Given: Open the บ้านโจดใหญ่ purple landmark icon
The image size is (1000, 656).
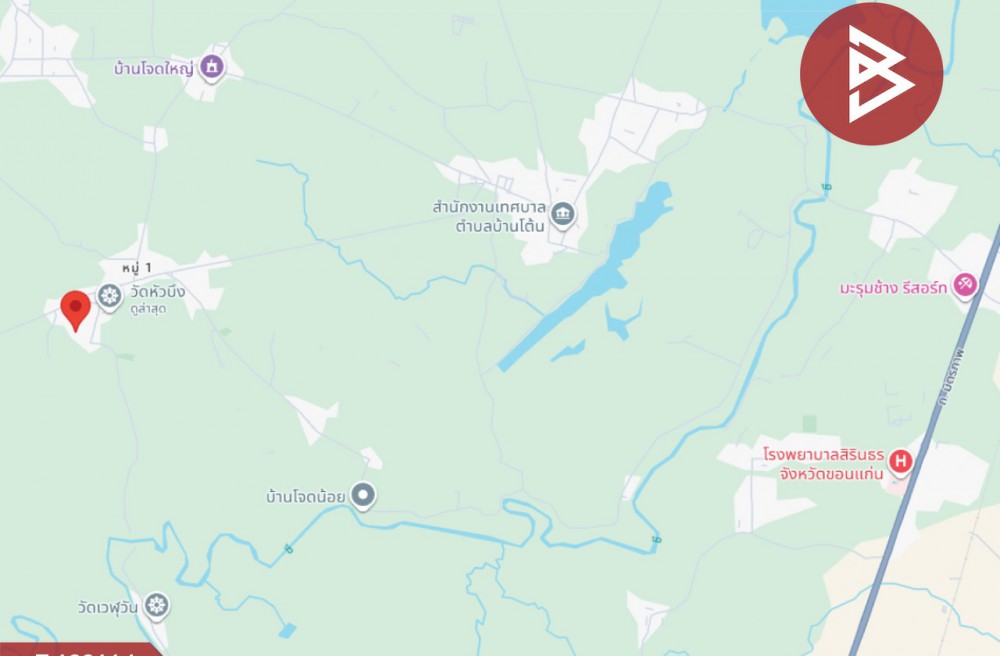Looking at the screenshot, I should tap(211, 66).
